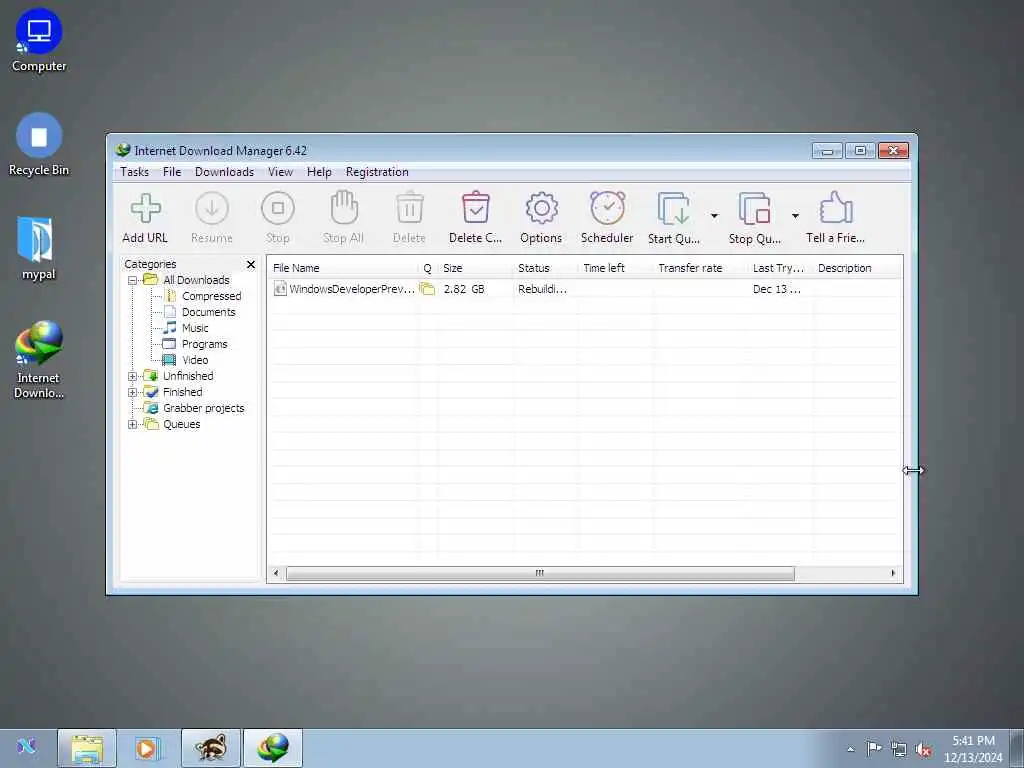Select the Finished category
This screenshot has width=1024, height=768.
coord(182,392)
